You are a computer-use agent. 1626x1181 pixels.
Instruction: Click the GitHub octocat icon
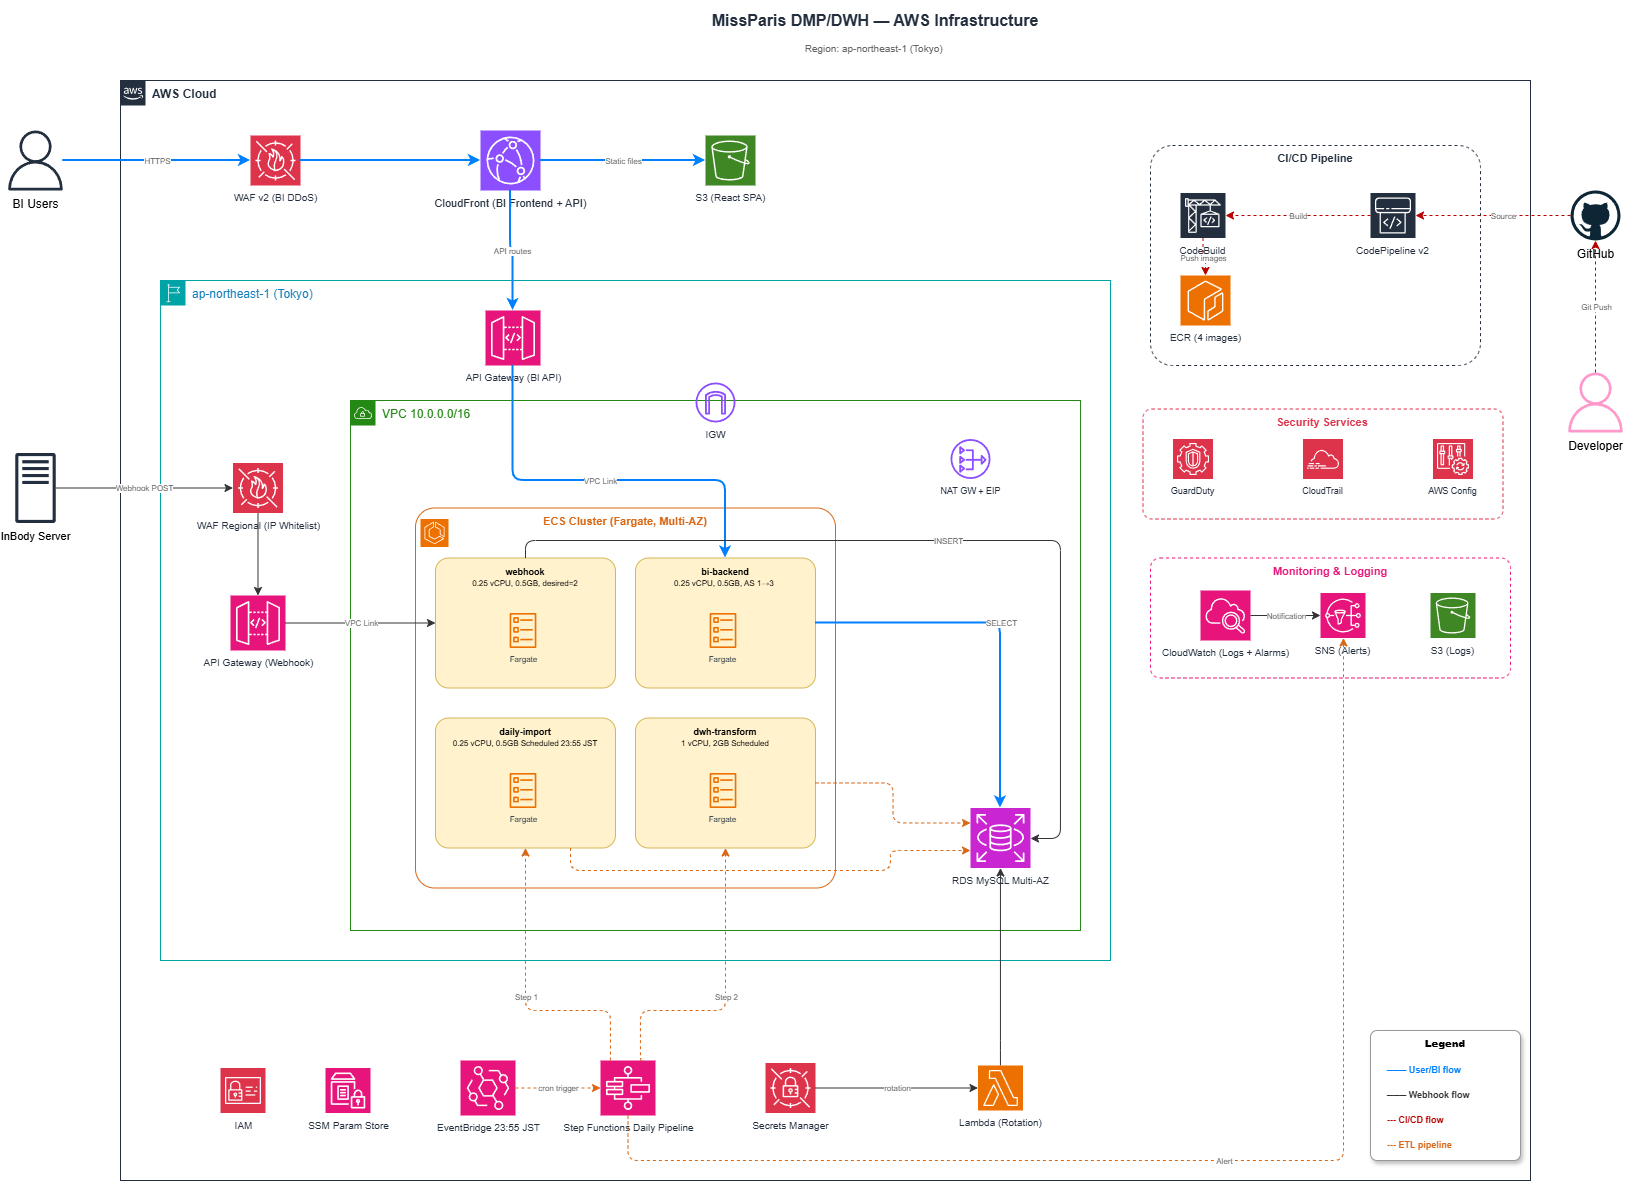coord(1595,216)
